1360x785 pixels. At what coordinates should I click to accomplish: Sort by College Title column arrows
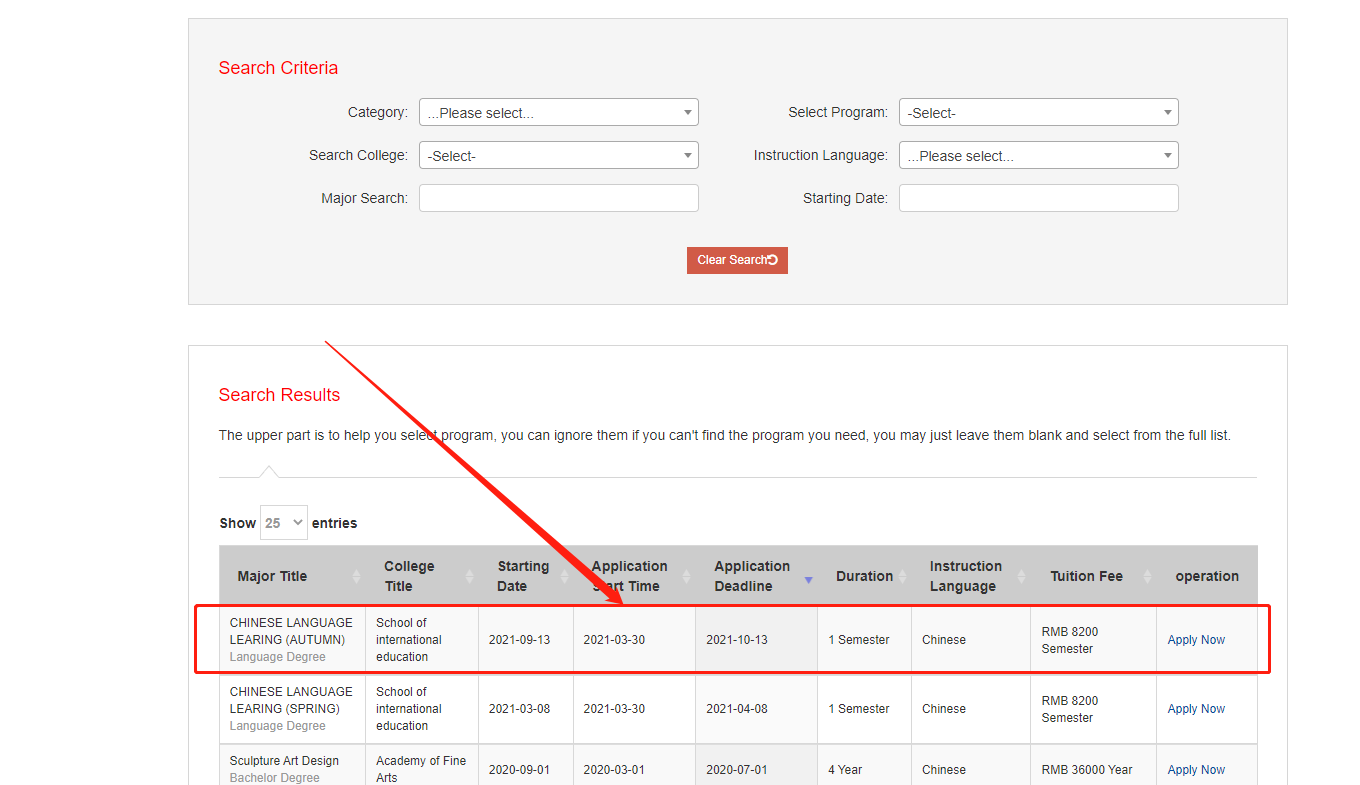pyautogui.click(x=469, y=577)
